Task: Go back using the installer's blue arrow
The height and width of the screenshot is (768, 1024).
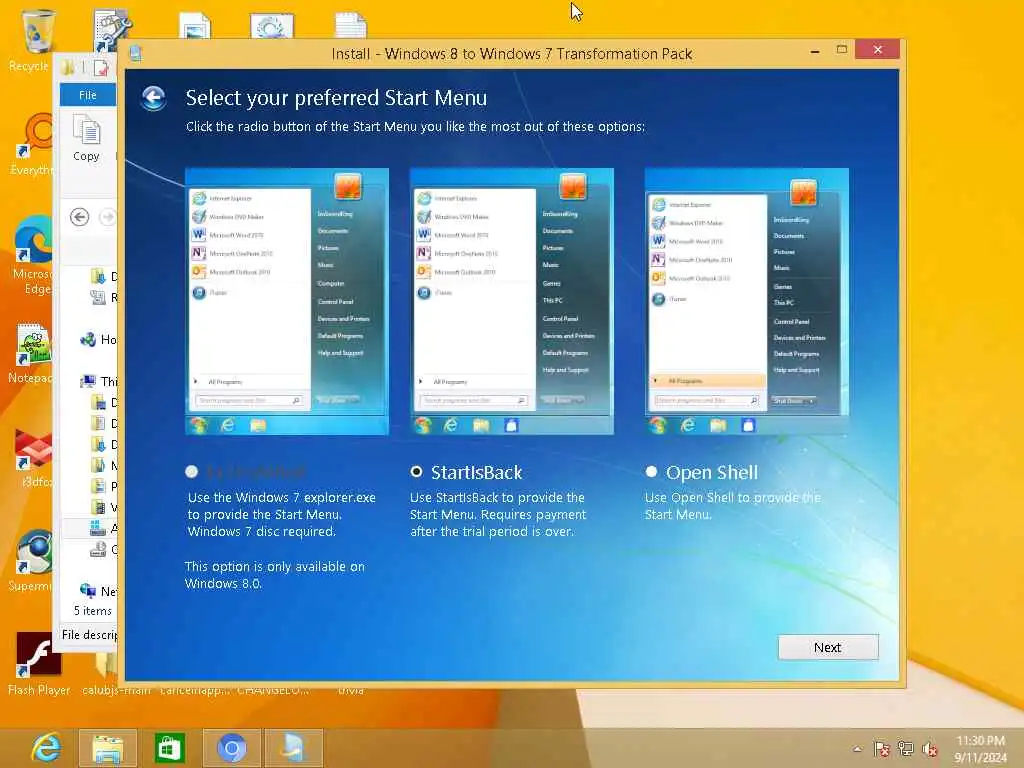Action: [154, 98]
